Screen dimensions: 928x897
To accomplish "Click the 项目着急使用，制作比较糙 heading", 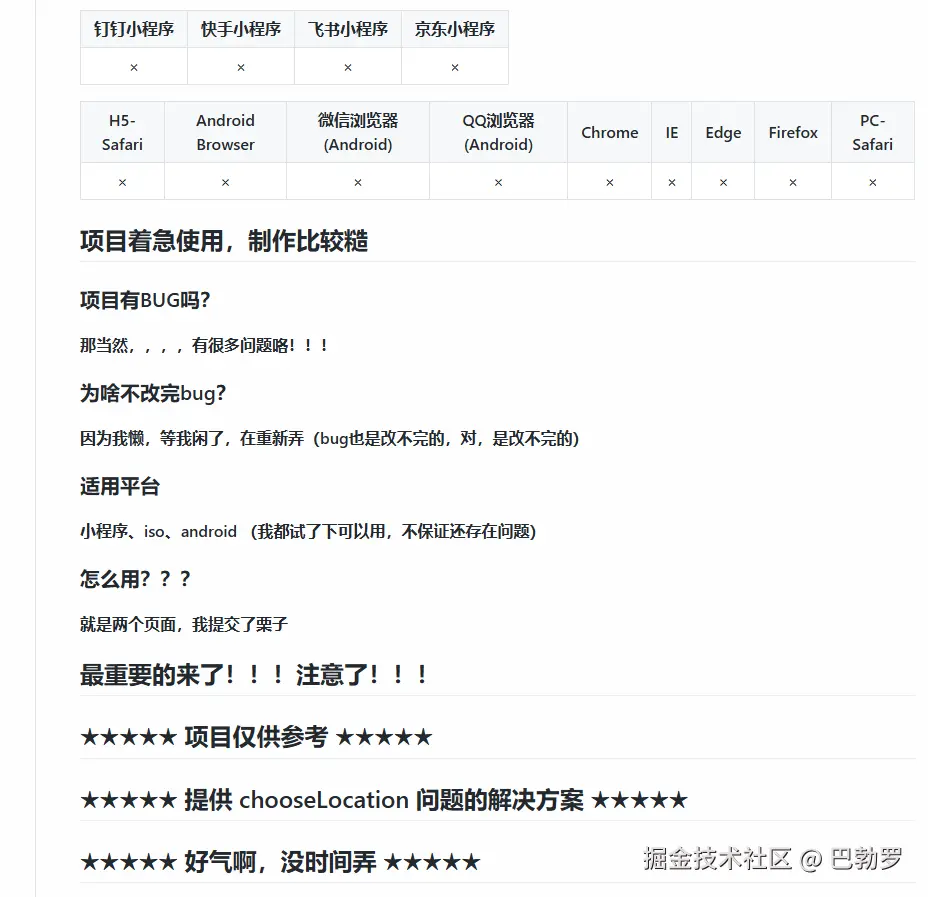I will 224,241.
